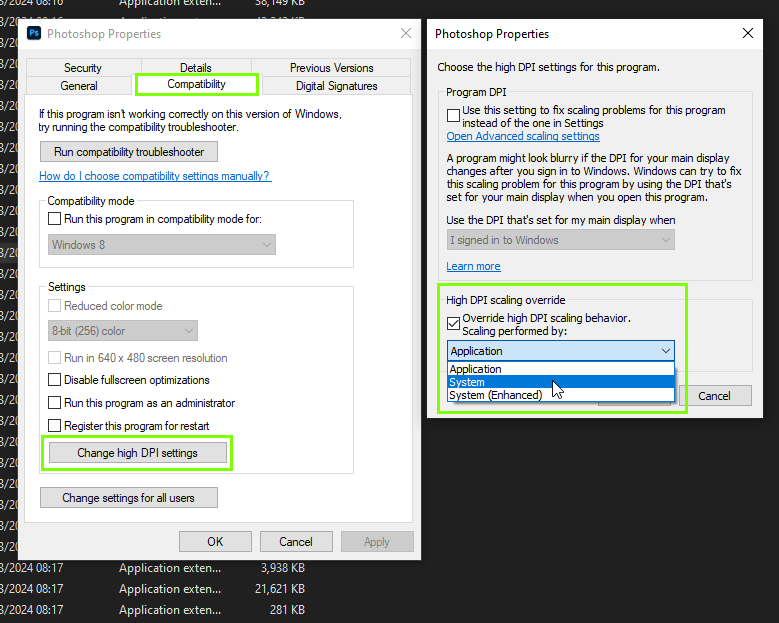Image resolution: width=779 pixels, height=623 pixels.
Task: Check the Program DPI 'Use this setting' checkbox
Action: [453, 115]
